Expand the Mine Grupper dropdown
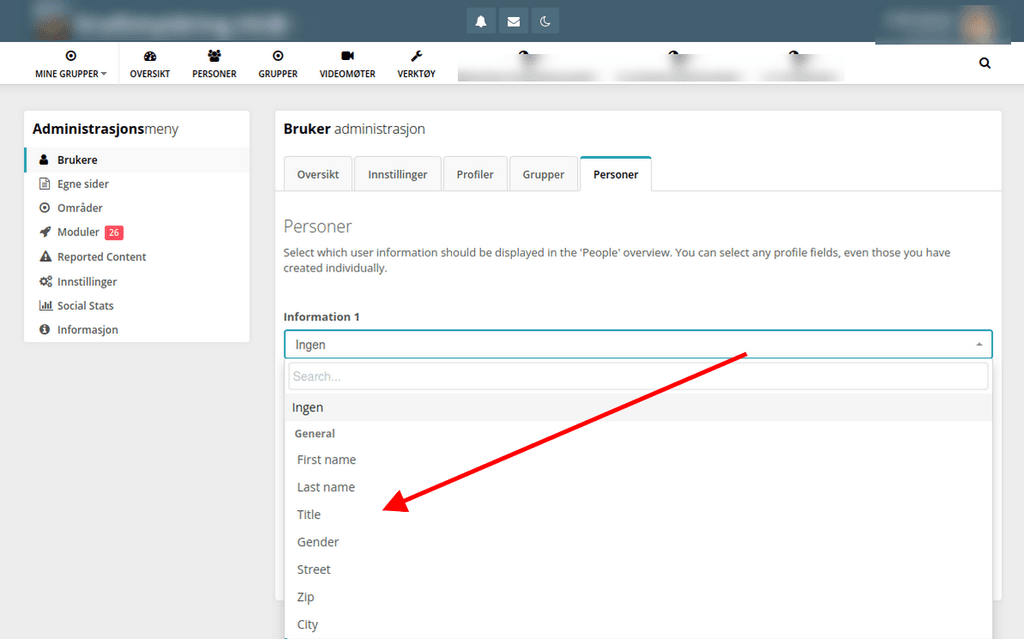 70,64
